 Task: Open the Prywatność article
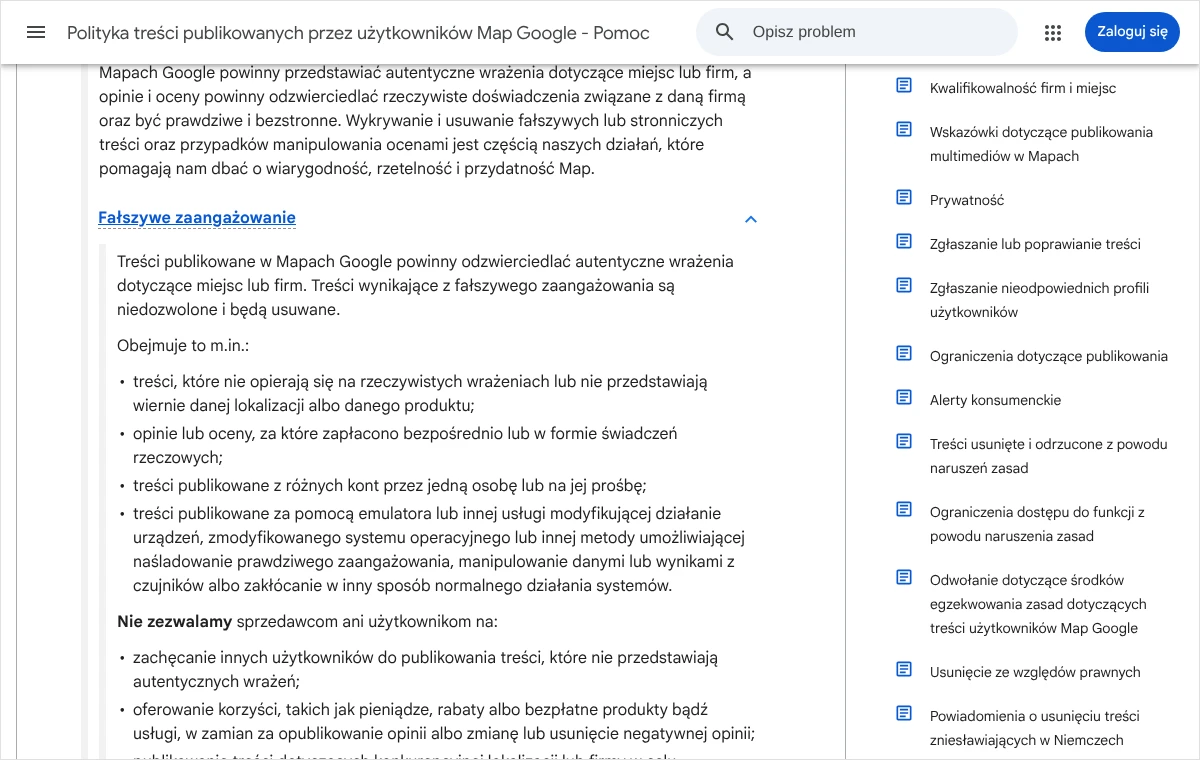coord(967,200)
